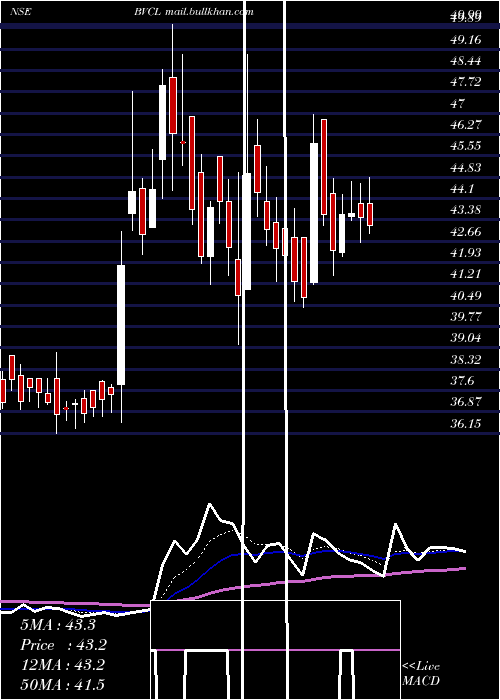
Task: Click the 36.87 price axis label
Action: [466, 401]
